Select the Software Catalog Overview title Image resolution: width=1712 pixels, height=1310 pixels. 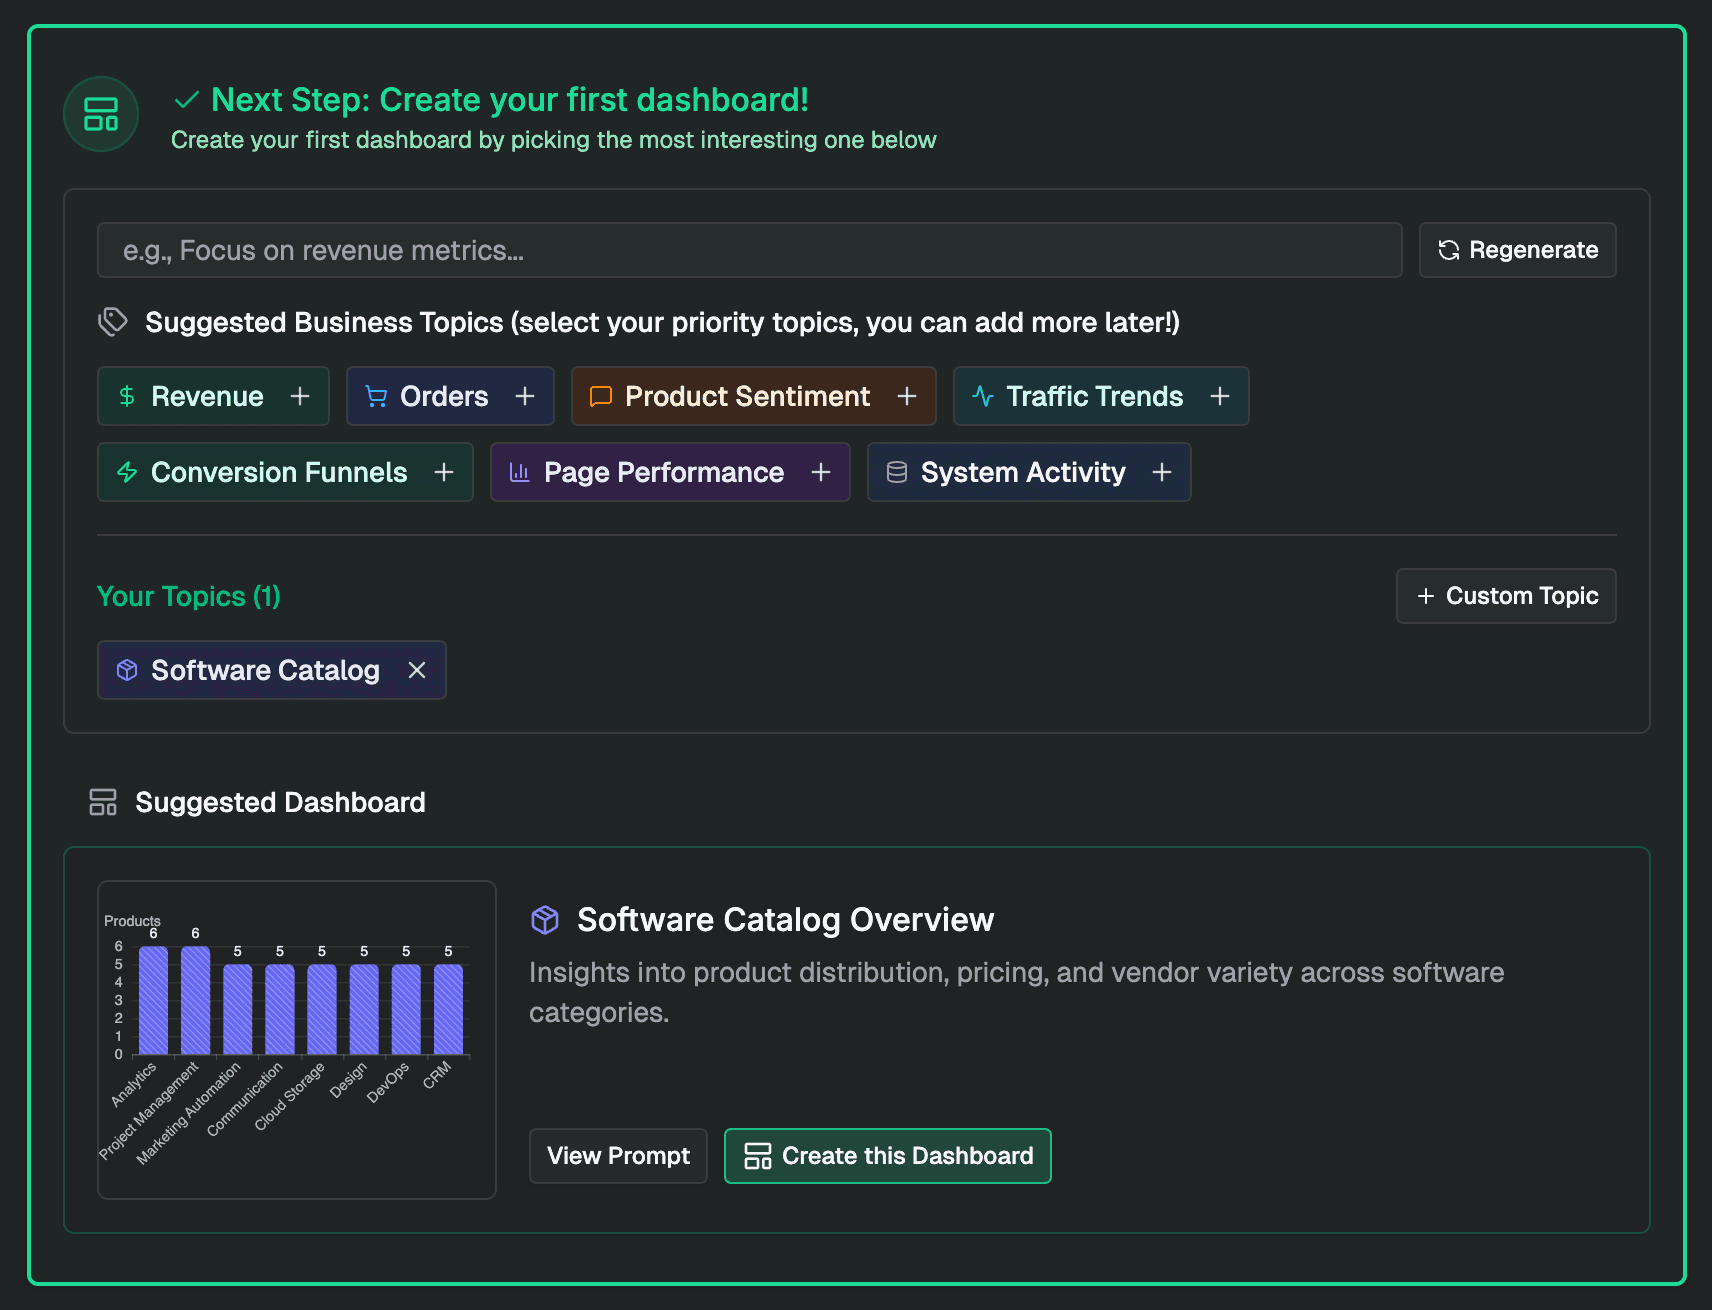[x=785, y=920]
